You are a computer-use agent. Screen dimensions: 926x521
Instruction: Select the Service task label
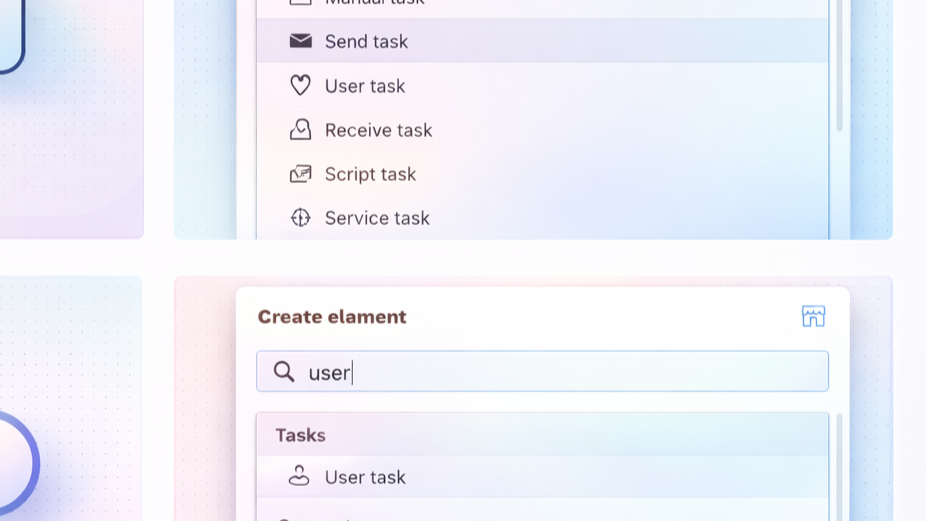377,218
